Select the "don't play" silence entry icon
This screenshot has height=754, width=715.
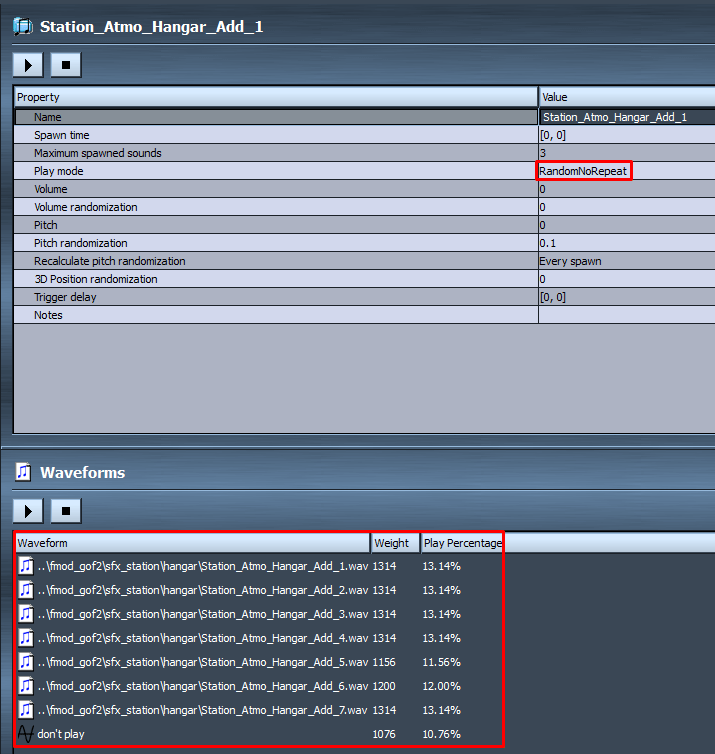(26, 734)
